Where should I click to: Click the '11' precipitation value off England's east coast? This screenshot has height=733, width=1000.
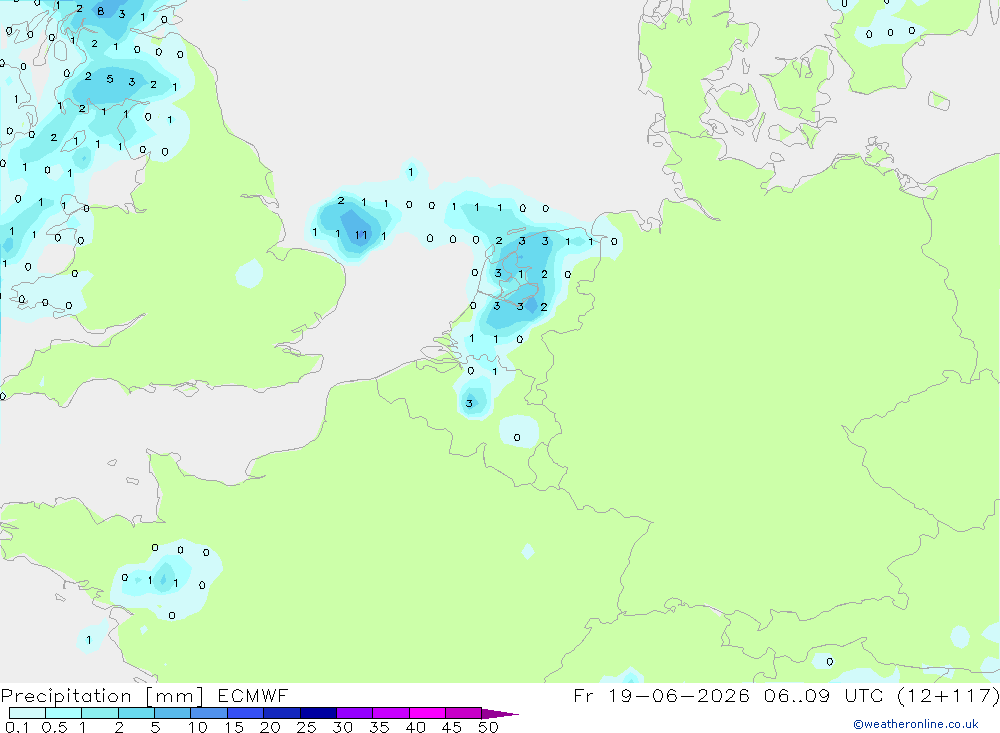(361, 235)
